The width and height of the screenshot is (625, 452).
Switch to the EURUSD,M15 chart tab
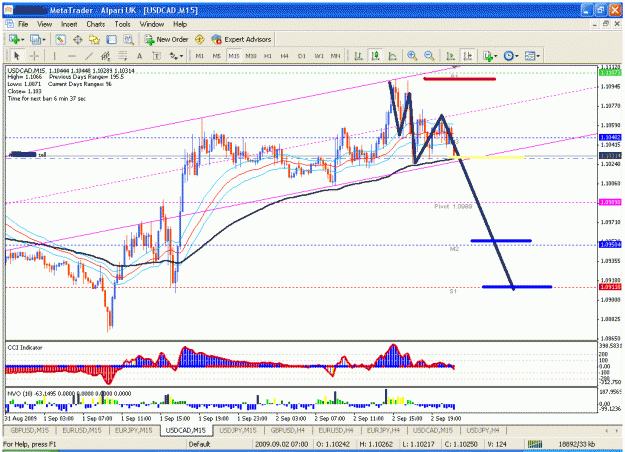coord(82,430)
